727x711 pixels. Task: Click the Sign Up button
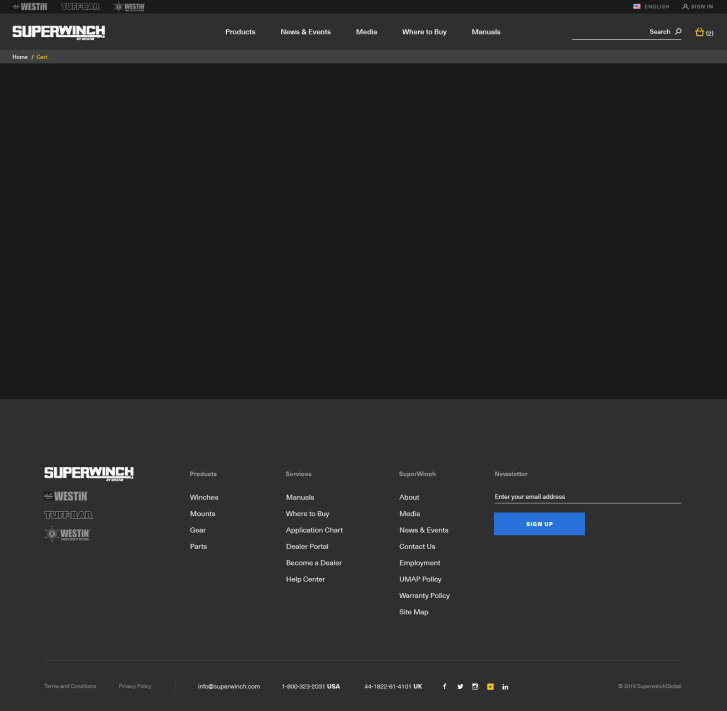[539, 524]
